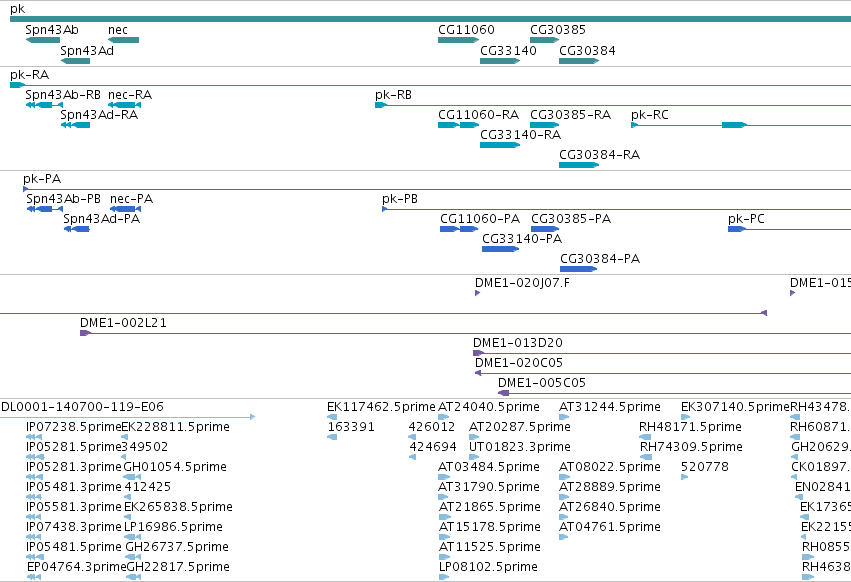Viewport: 851px width, 582px height.
Task: Click the CG33140 gene label
Action: coord(508,50)
